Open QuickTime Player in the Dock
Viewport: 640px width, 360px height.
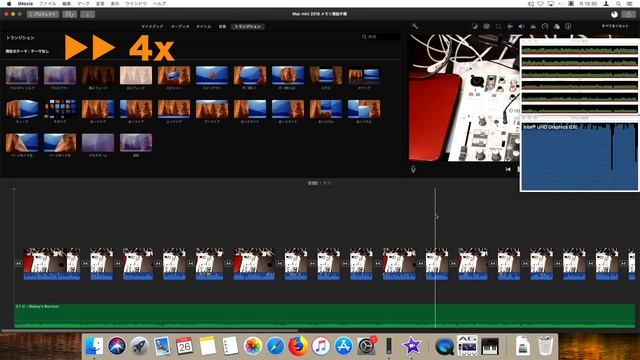pos(444,346)
